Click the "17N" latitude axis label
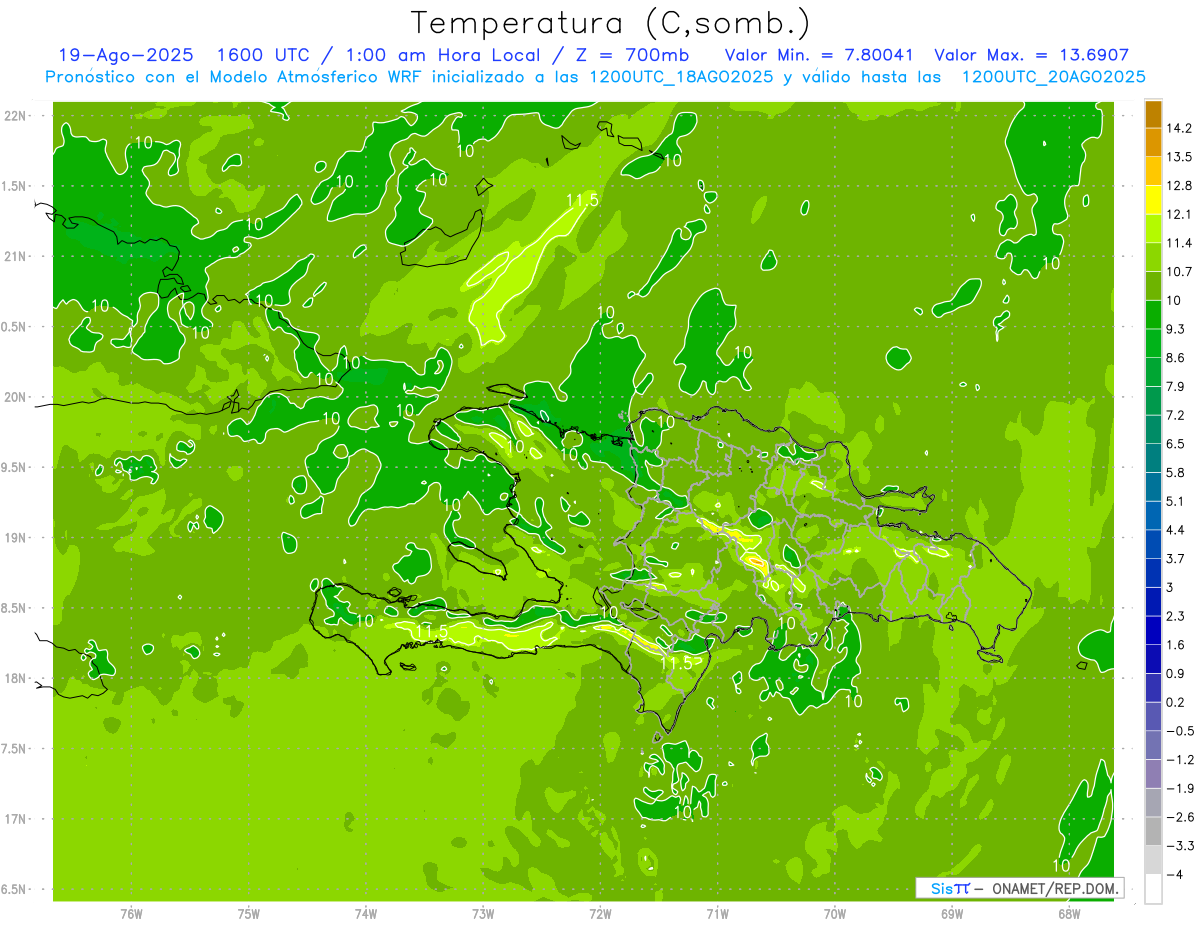The height and width of the screenshot is (927, 1200). coord(17,819)
